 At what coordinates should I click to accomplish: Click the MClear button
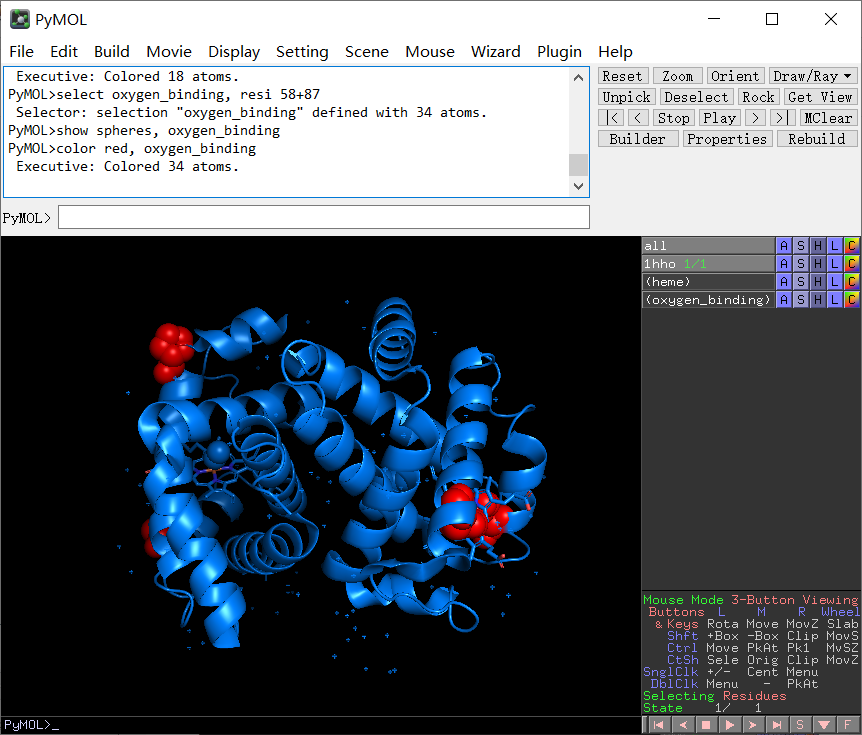(828, 118)
